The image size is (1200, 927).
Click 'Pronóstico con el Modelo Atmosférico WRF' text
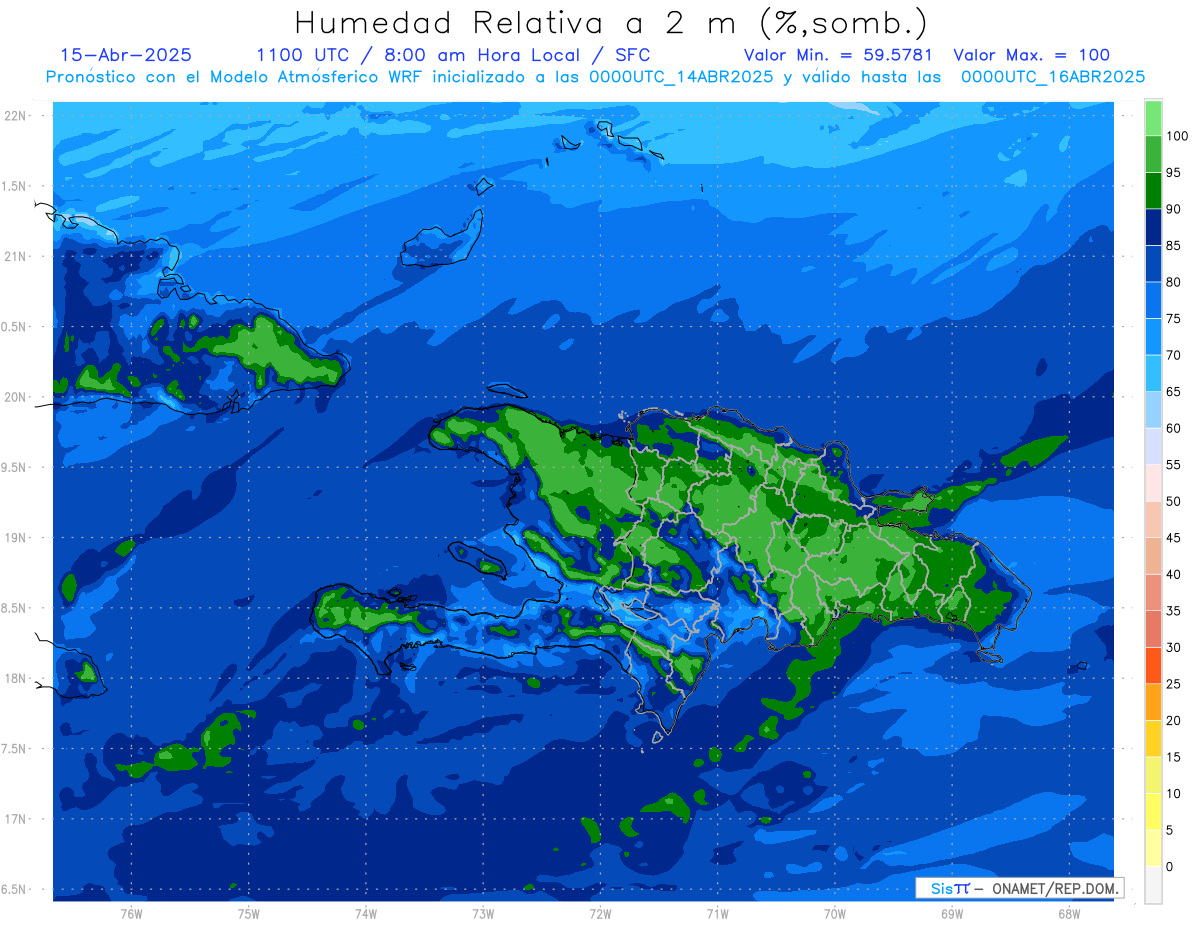point(236,77)
